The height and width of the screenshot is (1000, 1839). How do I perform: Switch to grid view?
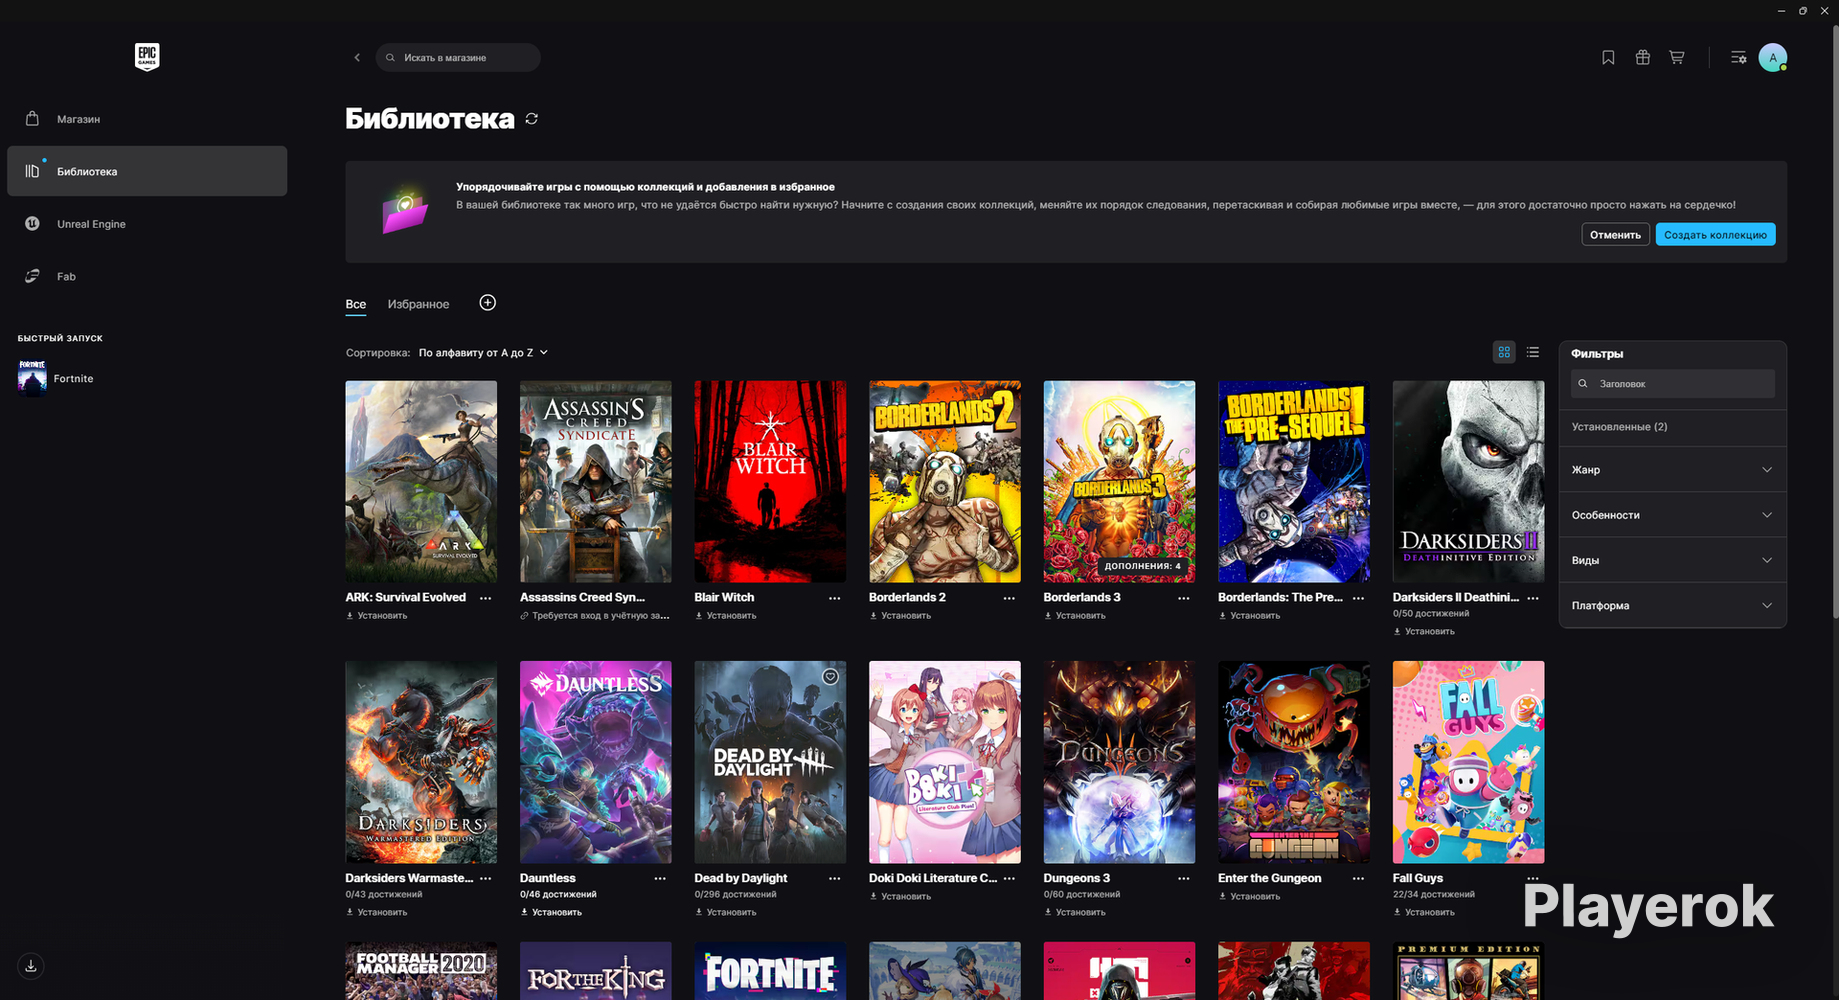click(x=1504, y=352)
